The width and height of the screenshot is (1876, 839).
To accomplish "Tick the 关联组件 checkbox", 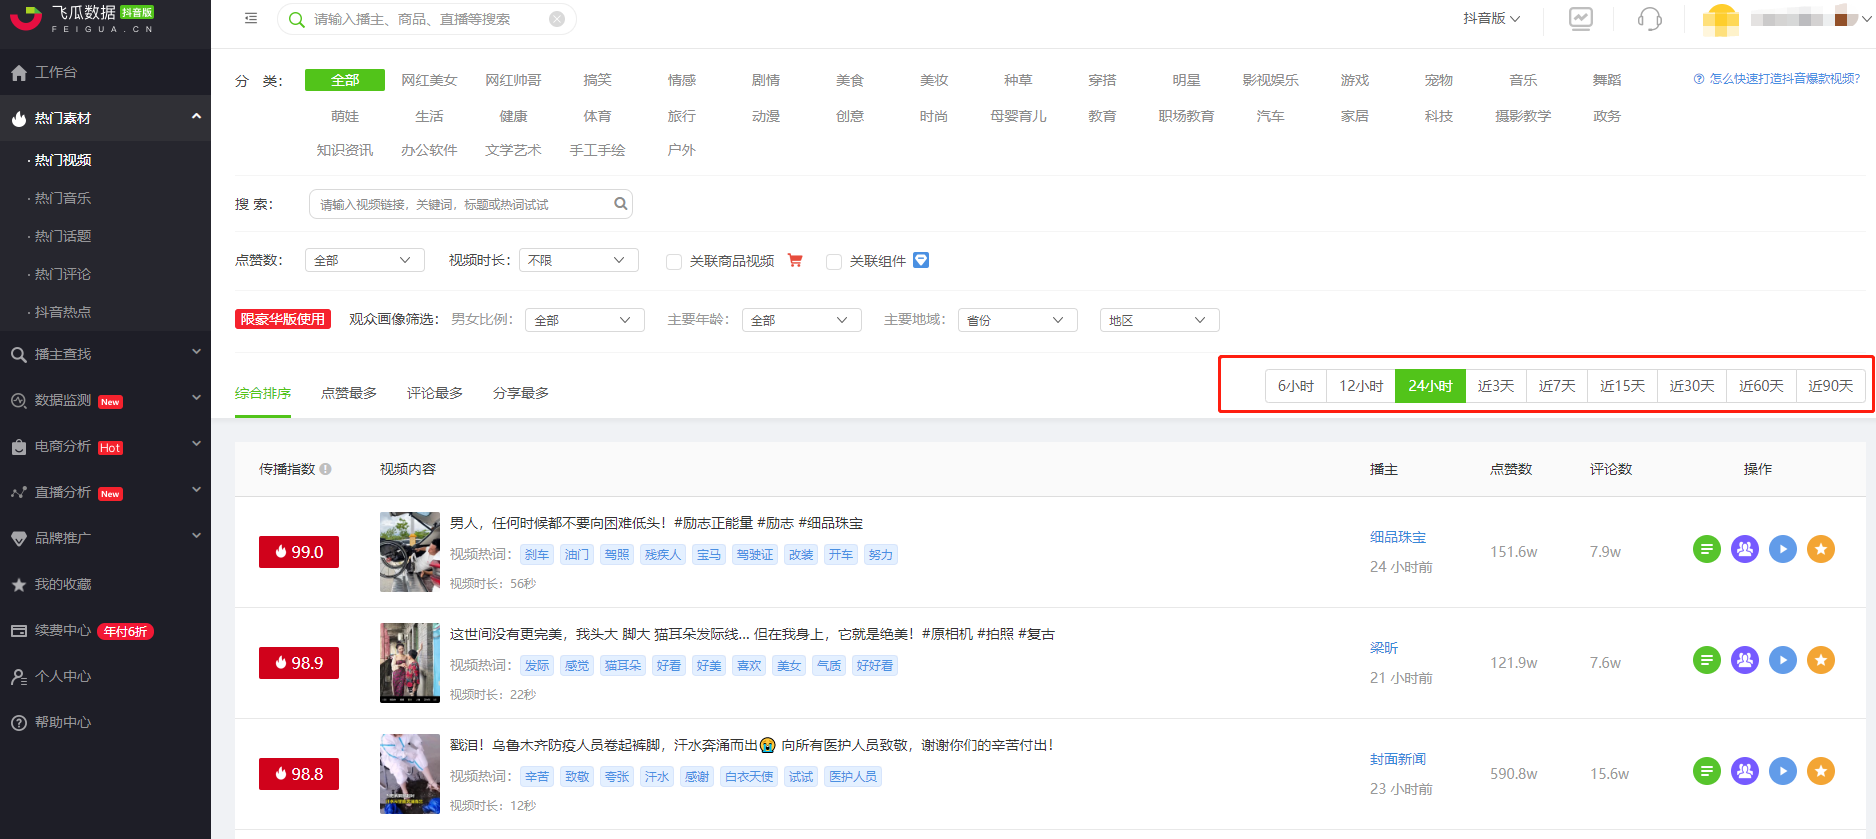I will [x=834, y=262].
